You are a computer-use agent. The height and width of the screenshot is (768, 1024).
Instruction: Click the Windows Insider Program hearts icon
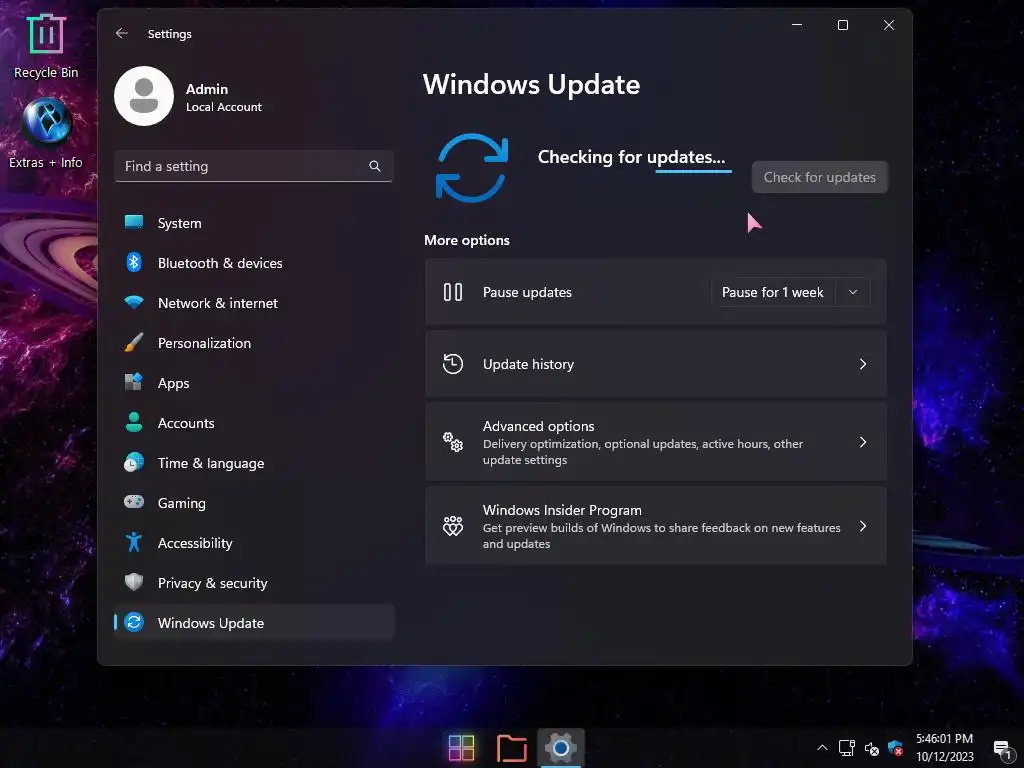[453, 526]
